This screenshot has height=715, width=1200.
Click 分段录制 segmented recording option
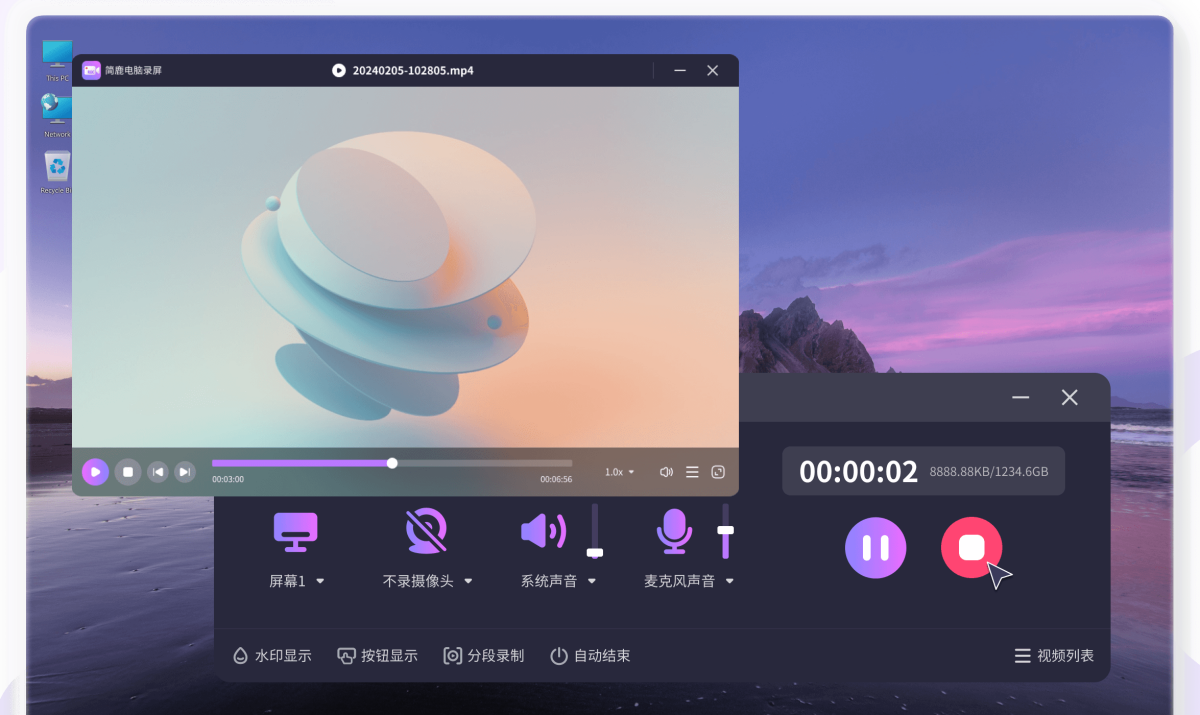click(x=484, y=656)
